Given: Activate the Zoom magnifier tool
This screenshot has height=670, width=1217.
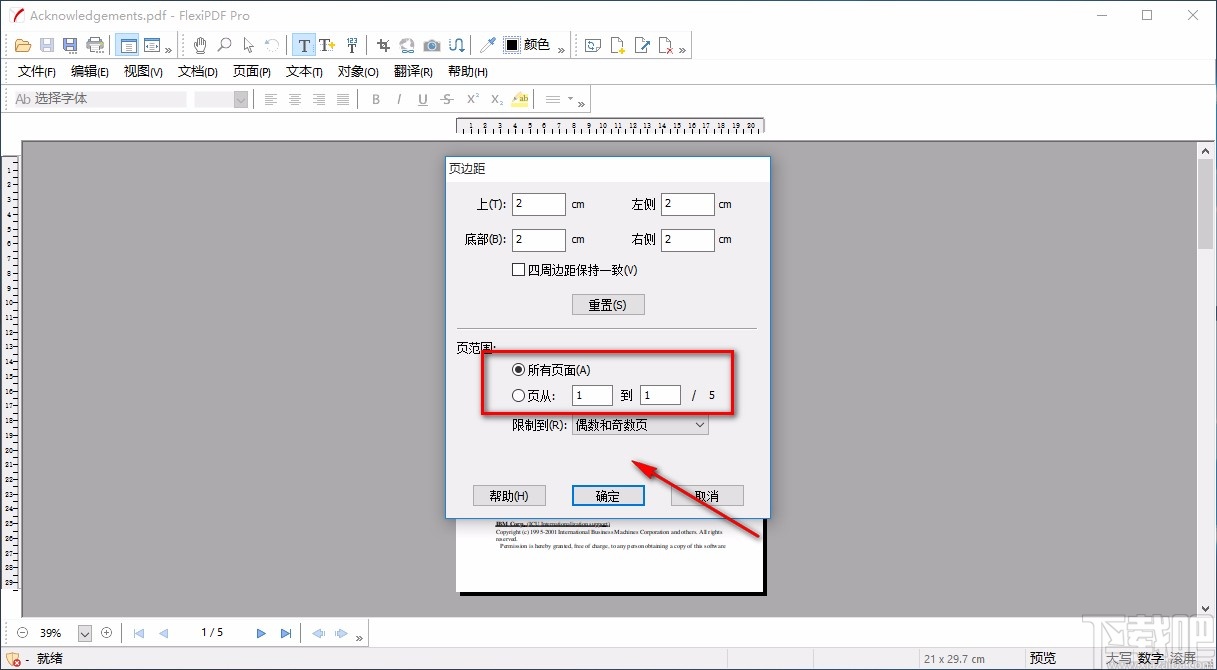Looking at the screenshot, I should tap(224, 45).
